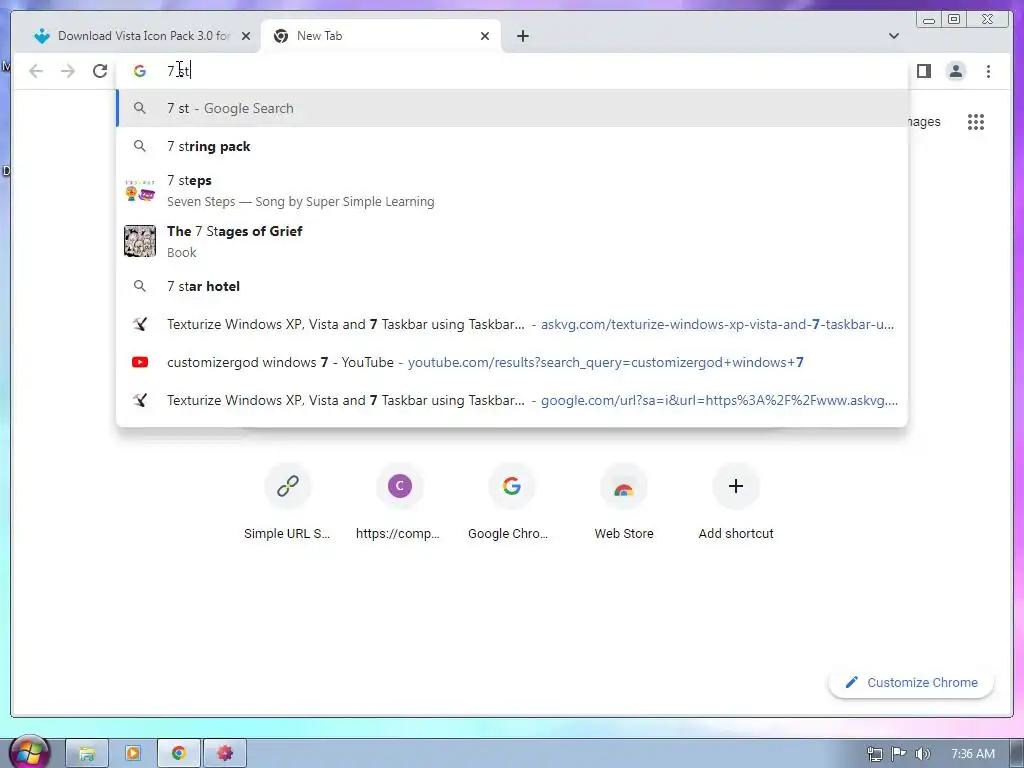Select '7 st - Google Search' suggestion

512,108
